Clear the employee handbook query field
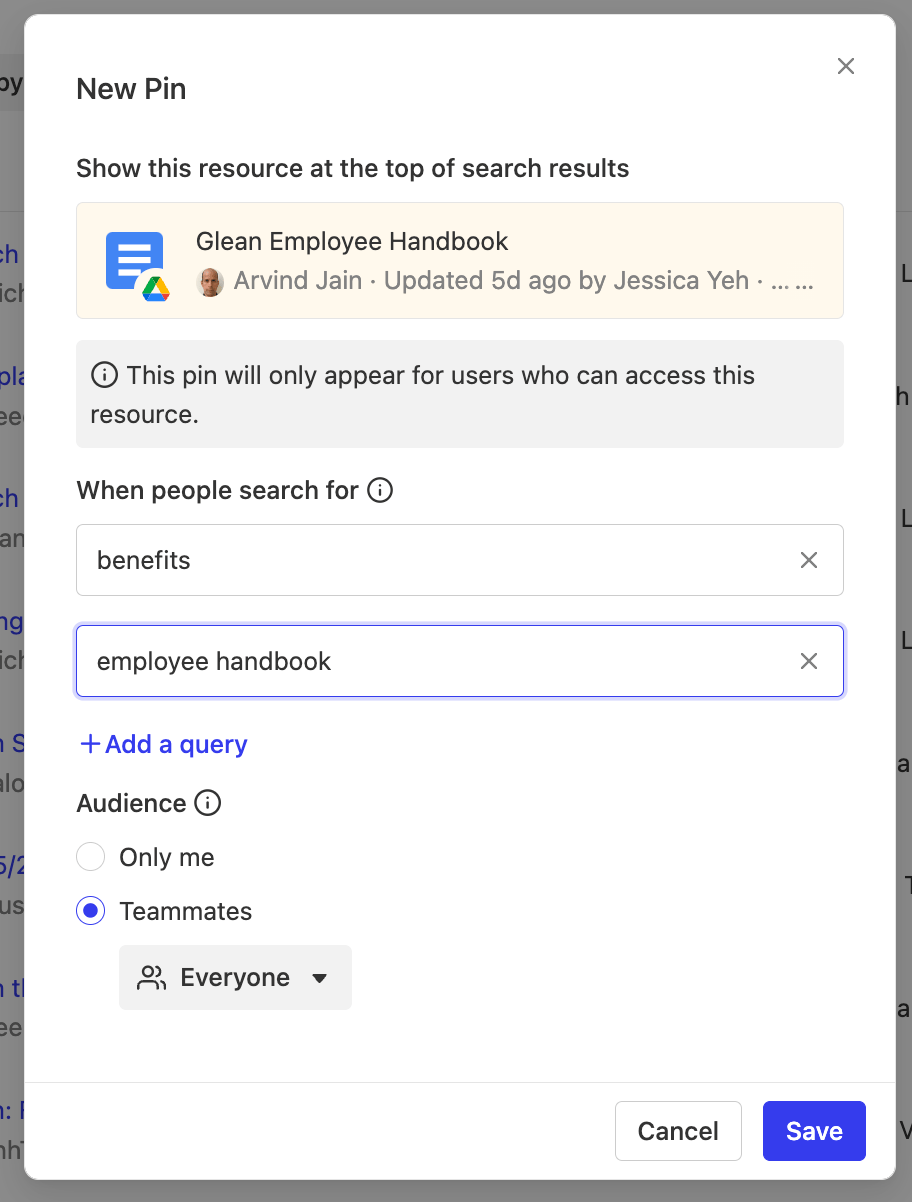The width and height of the screenshot is (912, 1202). [809, 661]
